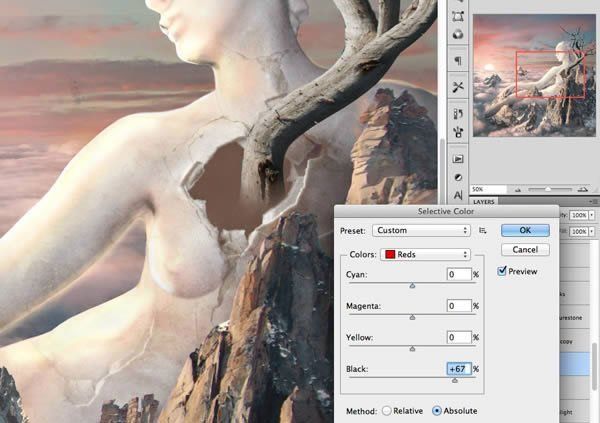Adjust the Yellow slider handle

point(412,349)
